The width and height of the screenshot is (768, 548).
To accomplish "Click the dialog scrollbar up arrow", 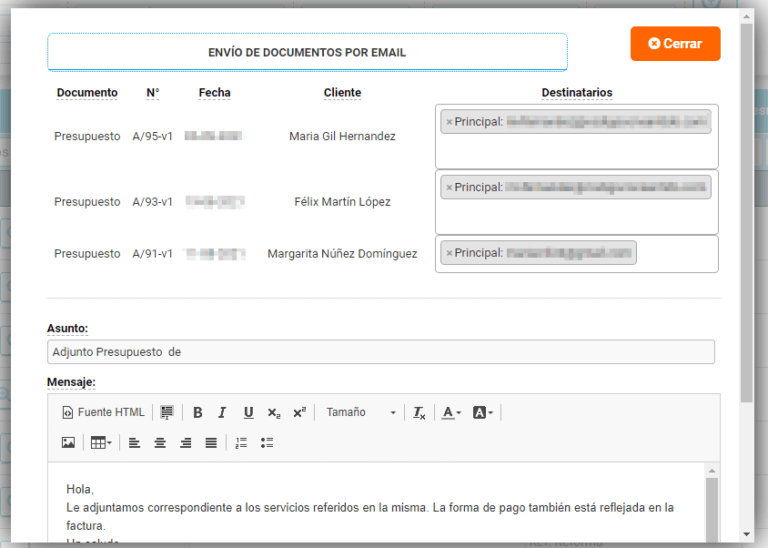I will click(x=746, y=17).
